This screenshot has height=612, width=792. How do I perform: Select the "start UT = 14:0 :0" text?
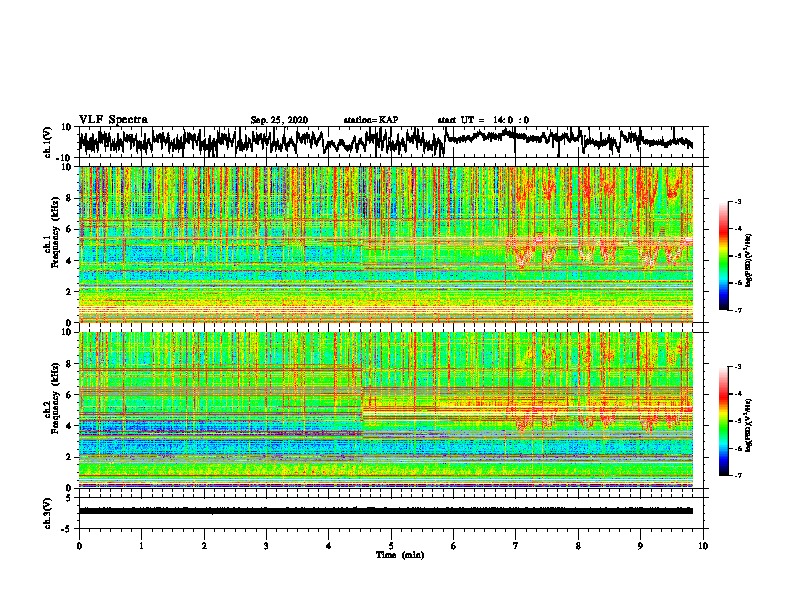click(x=483, y=120)
